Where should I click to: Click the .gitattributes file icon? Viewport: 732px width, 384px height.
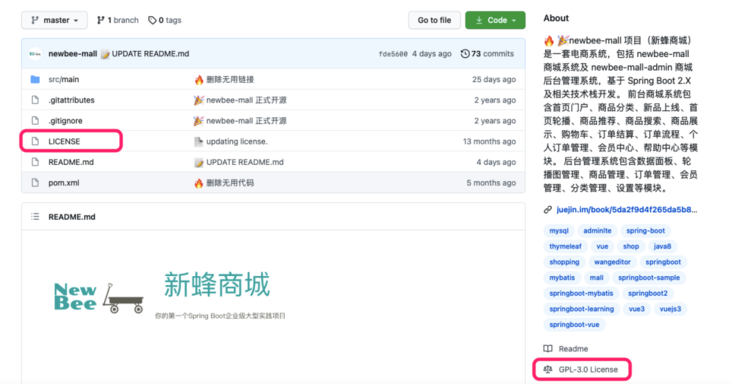point(35,100)
